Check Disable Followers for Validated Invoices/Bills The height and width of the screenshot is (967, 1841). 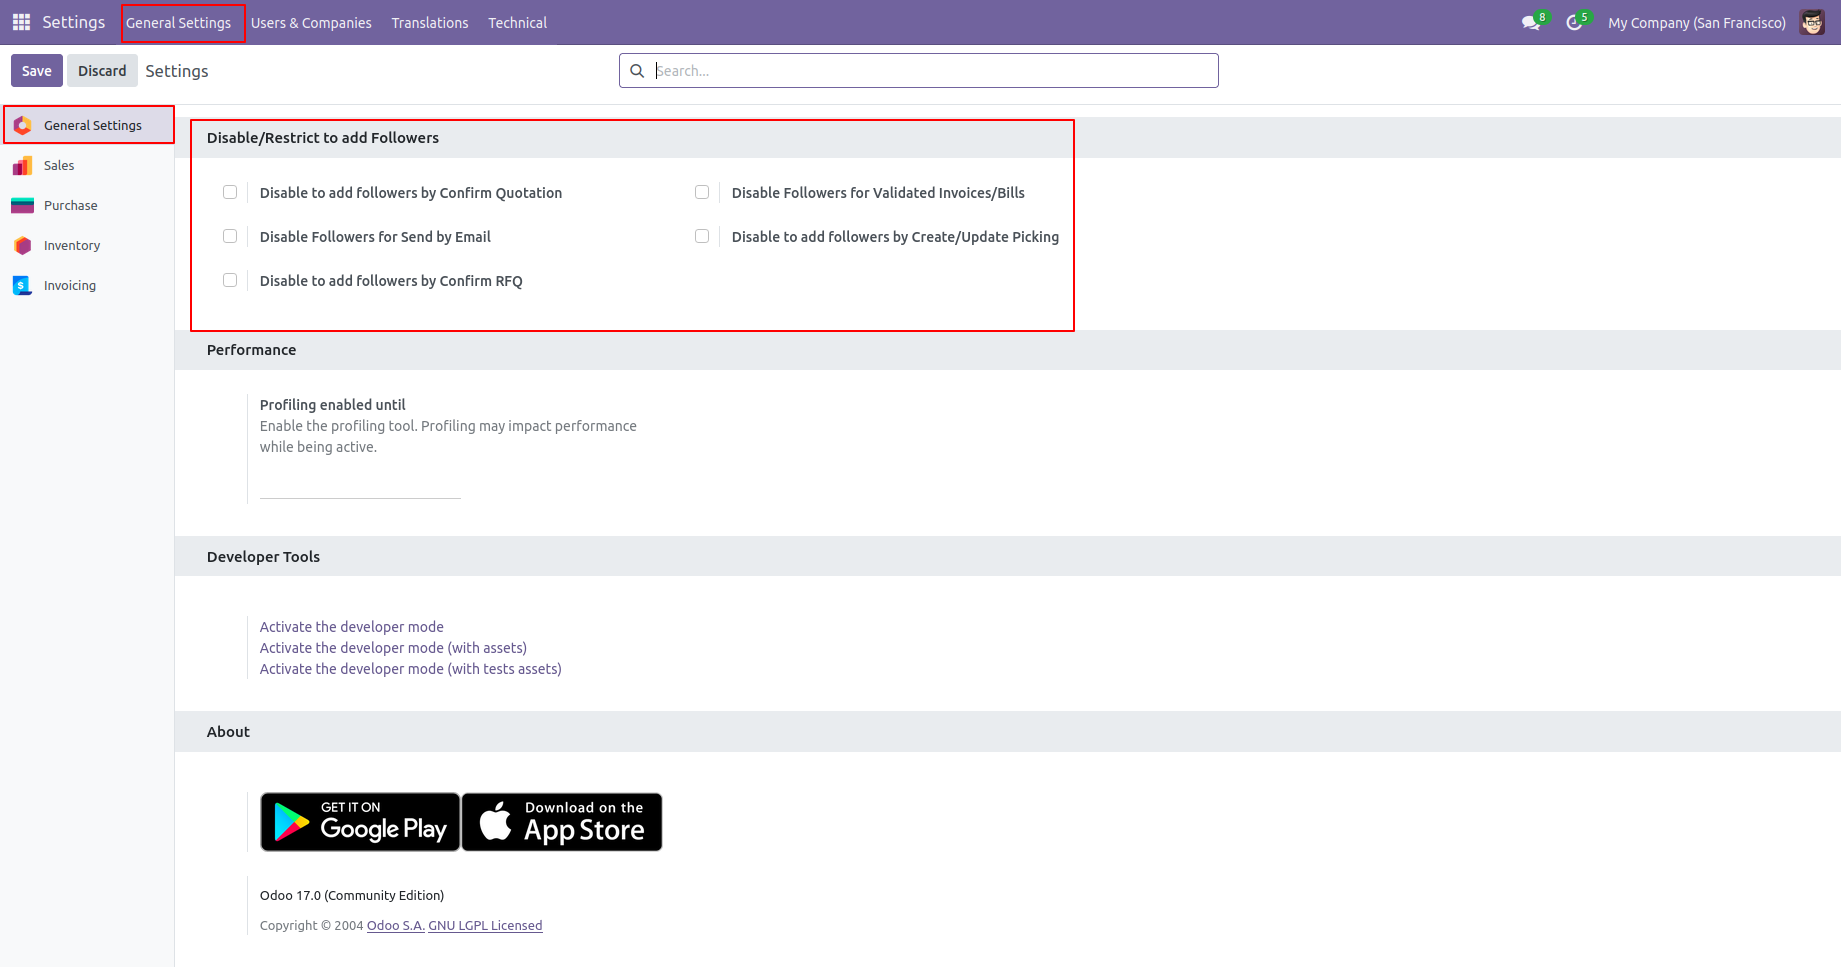[702, 192]
